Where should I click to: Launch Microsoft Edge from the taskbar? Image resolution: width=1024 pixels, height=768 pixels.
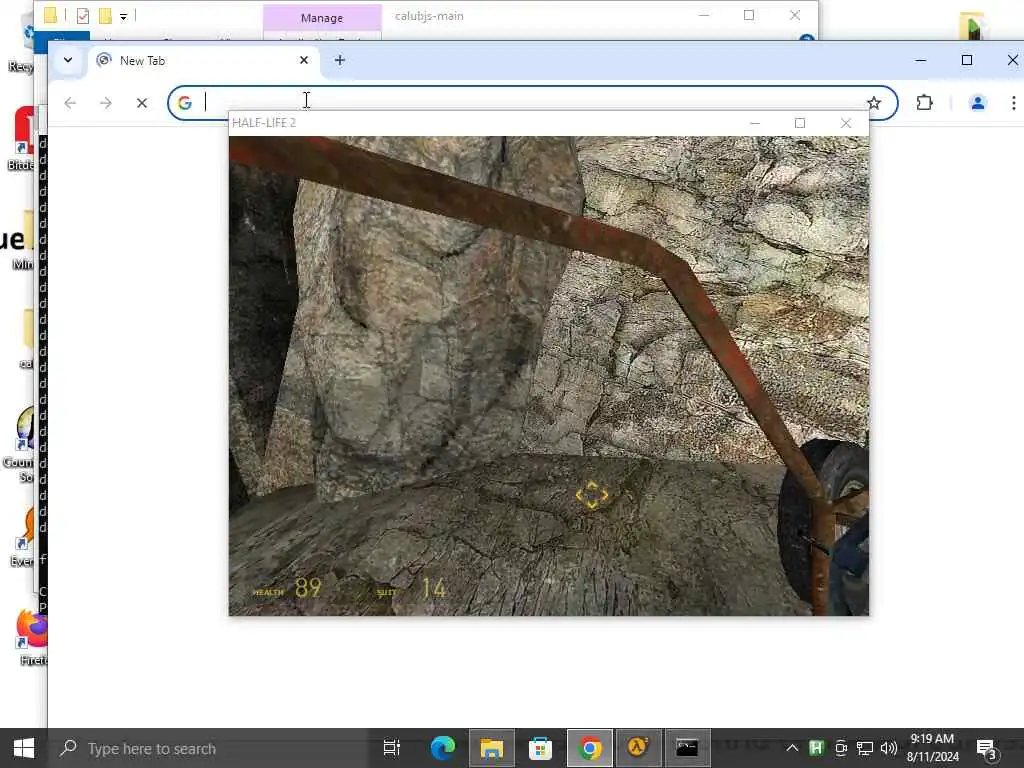(x=443, y=748)
